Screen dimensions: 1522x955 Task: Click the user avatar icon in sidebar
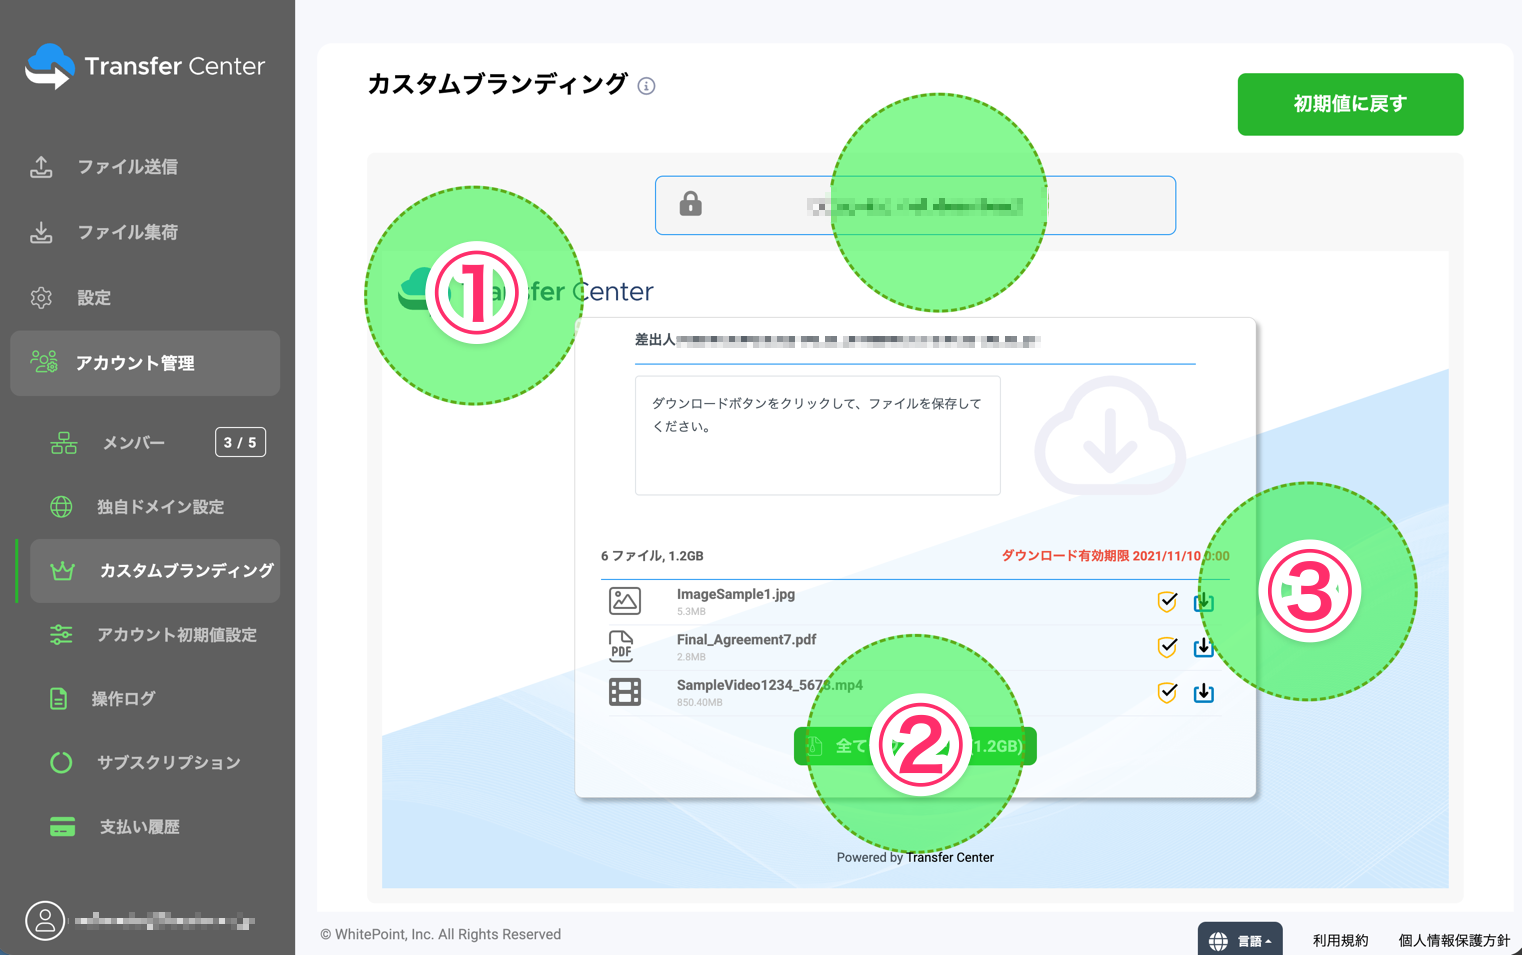[45, 920]
